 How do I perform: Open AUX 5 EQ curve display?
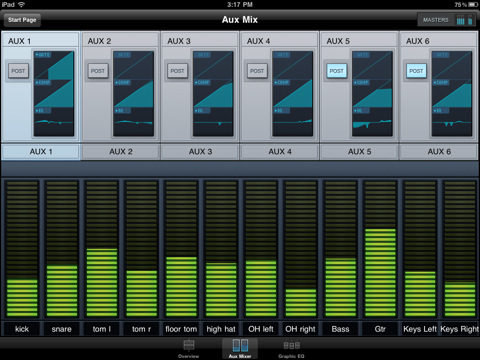(372, 122)
